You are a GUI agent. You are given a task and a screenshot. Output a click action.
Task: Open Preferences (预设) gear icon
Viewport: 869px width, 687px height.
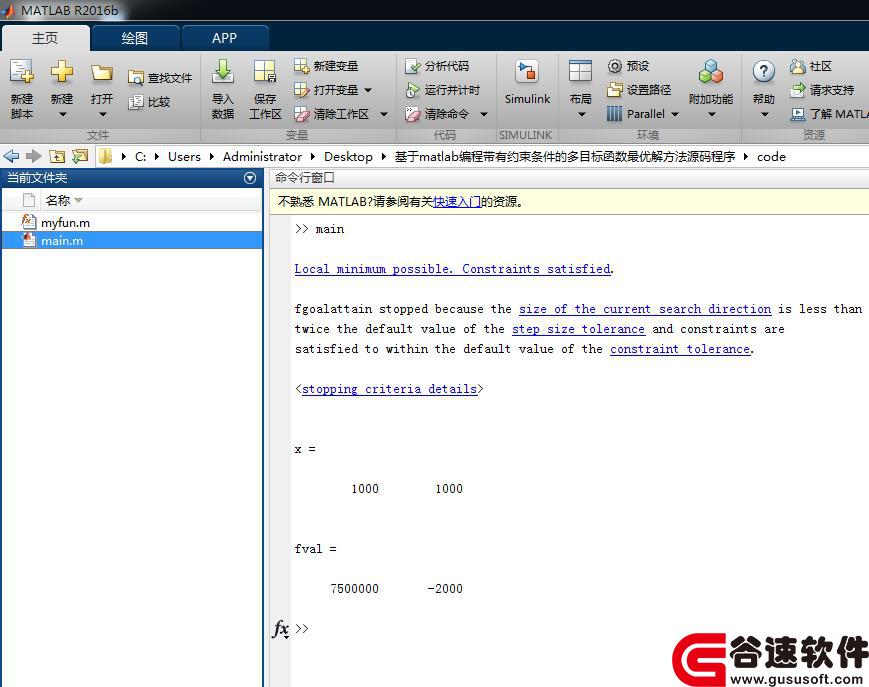615,66
